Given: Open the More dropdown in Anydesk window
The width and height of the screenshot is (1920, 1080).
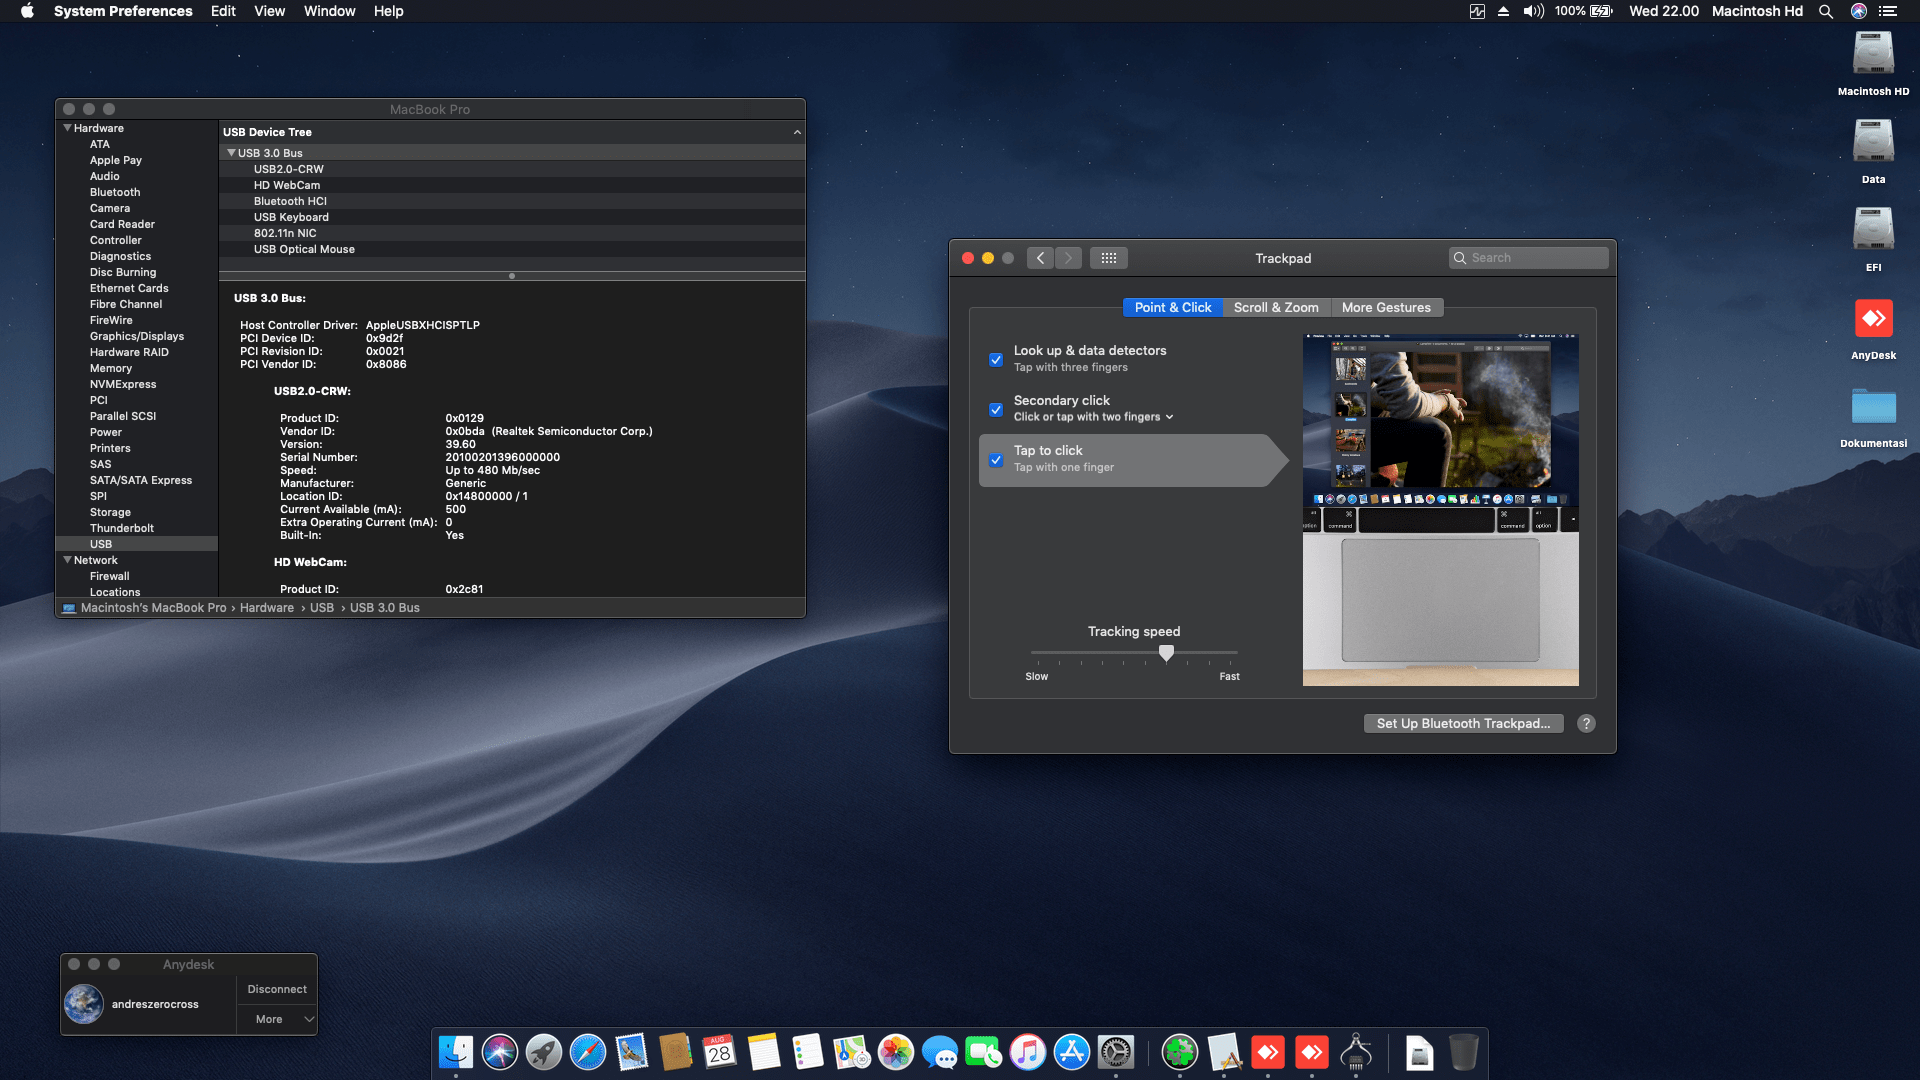Looking at the screenshot, I should (x=277, y=1019).
